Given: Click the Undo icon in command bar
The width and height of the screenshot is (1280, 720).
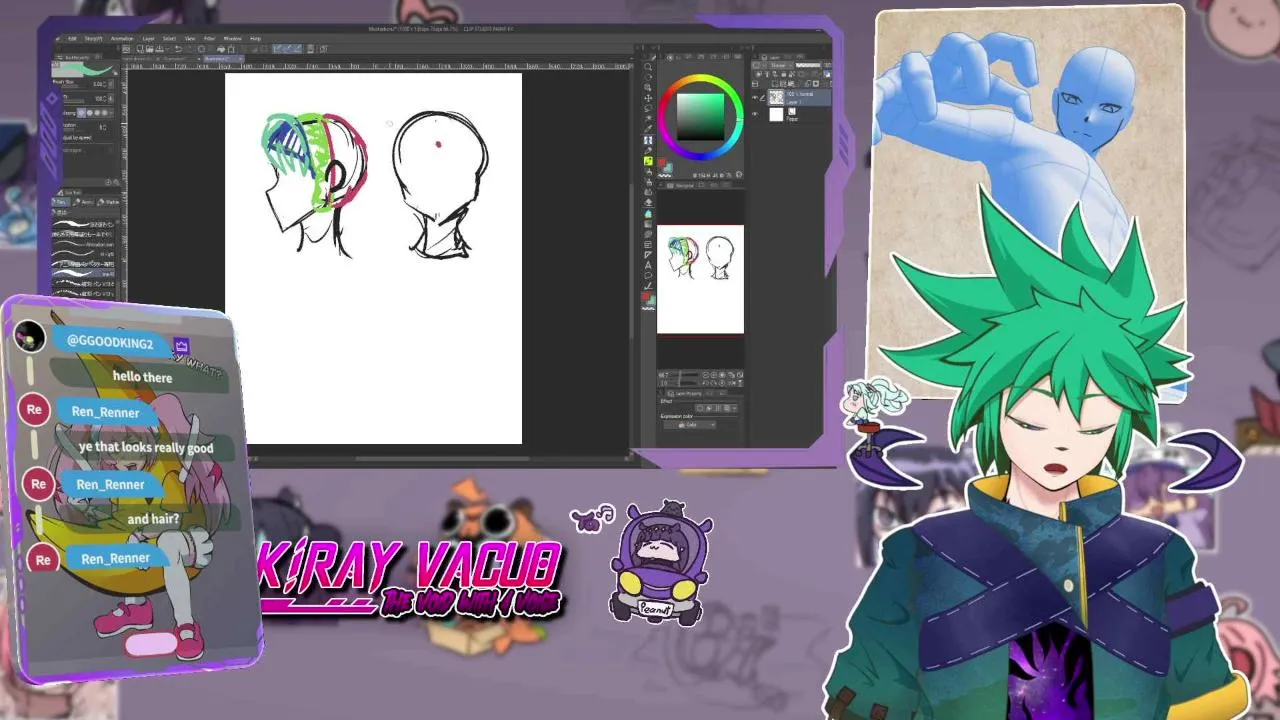Looking at the screenshot, I should pos(179,49).
